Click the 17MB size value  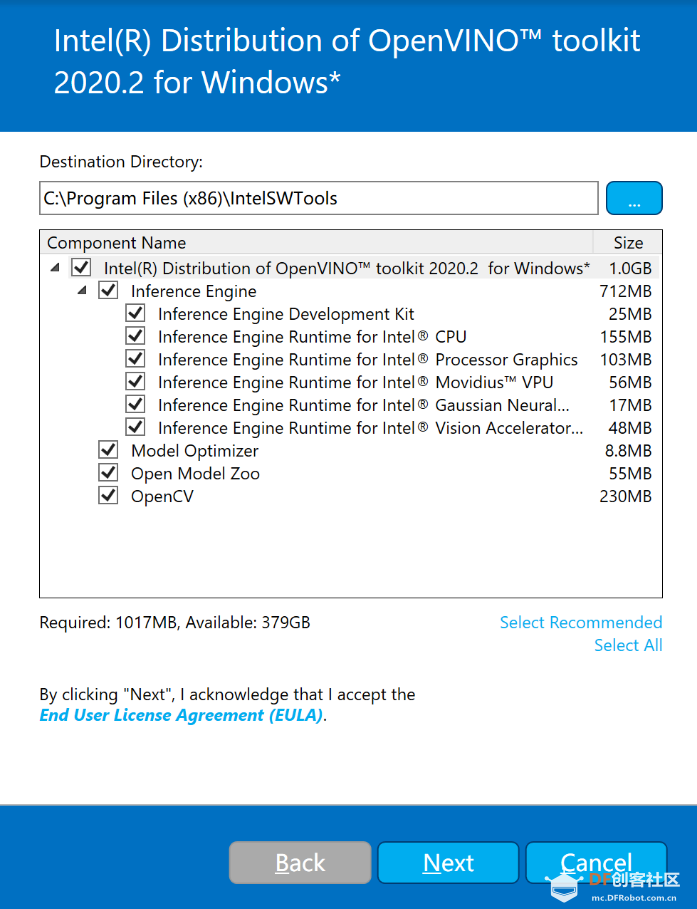(630, 405)
